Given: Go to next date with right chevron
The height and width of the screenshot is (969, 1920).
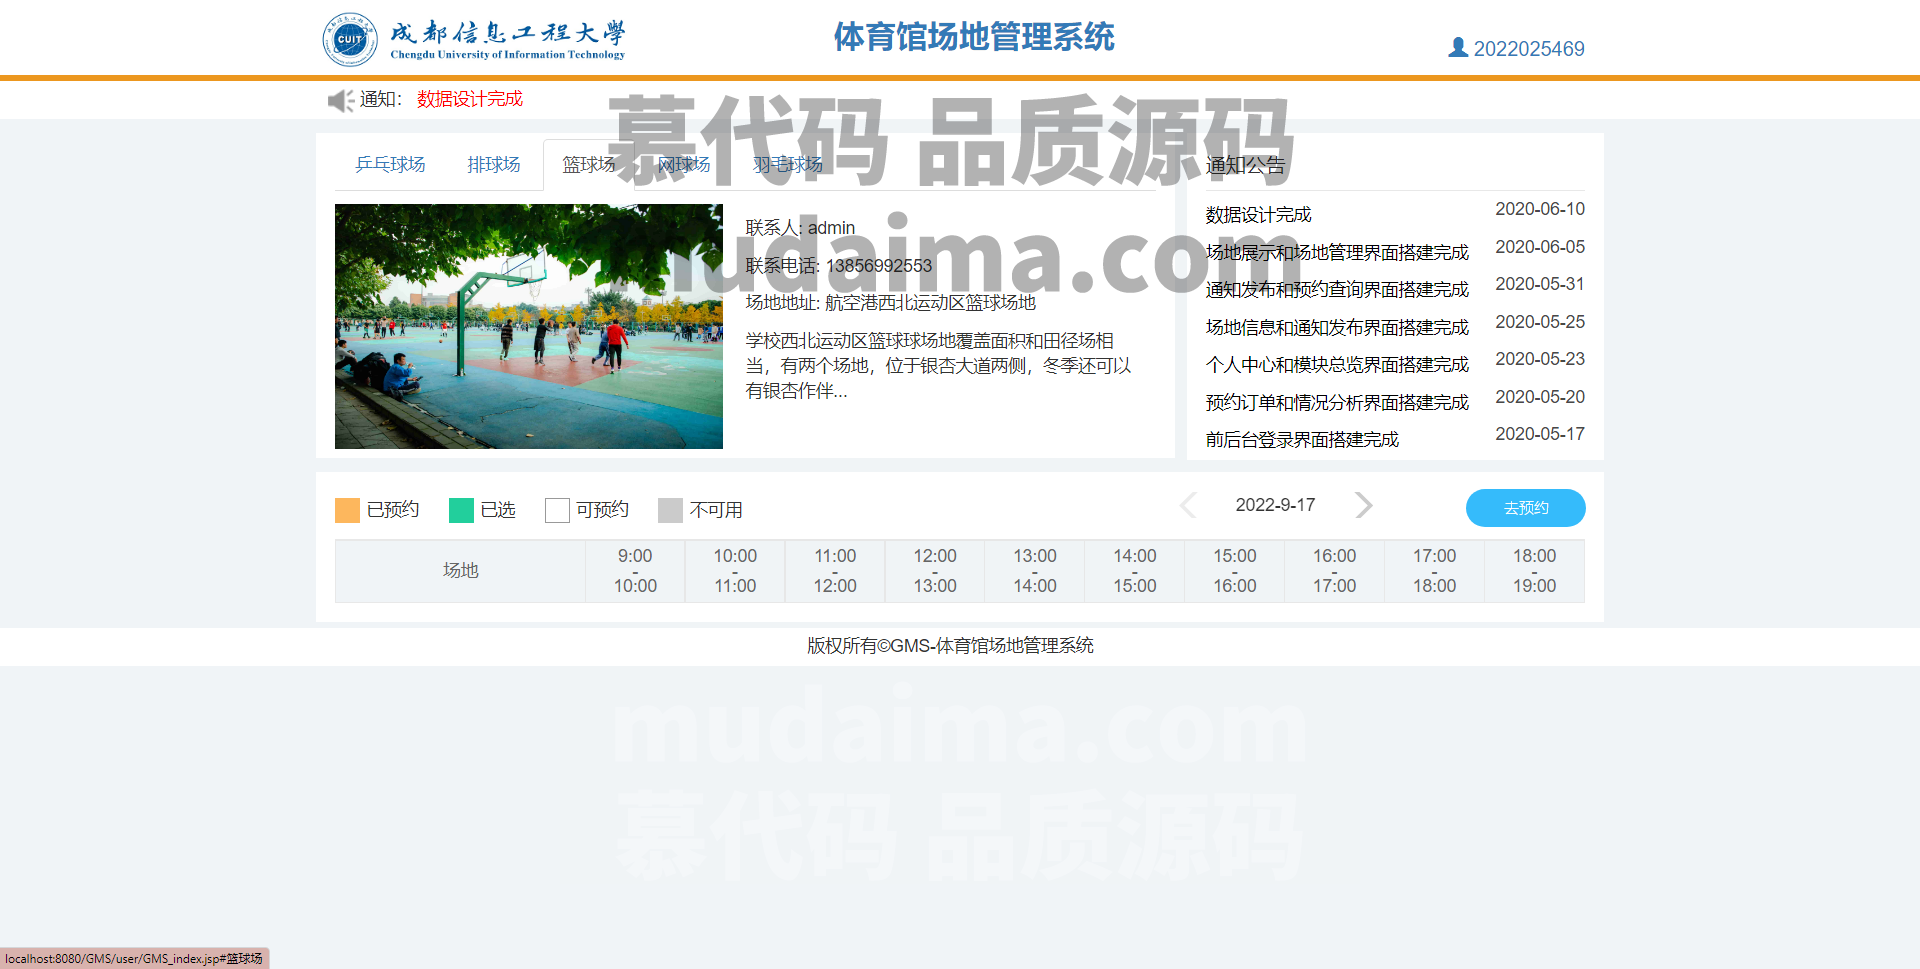Looking at the screenshot, I should 1363,505.
